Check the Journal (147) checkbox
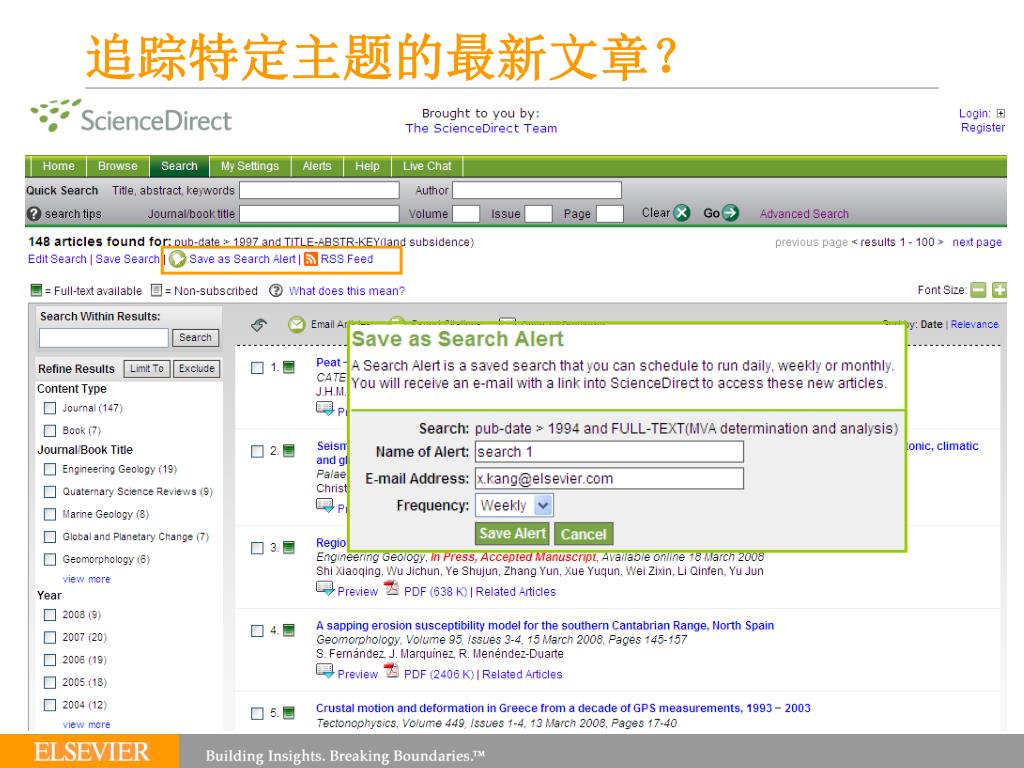 [x=50, y=408]
